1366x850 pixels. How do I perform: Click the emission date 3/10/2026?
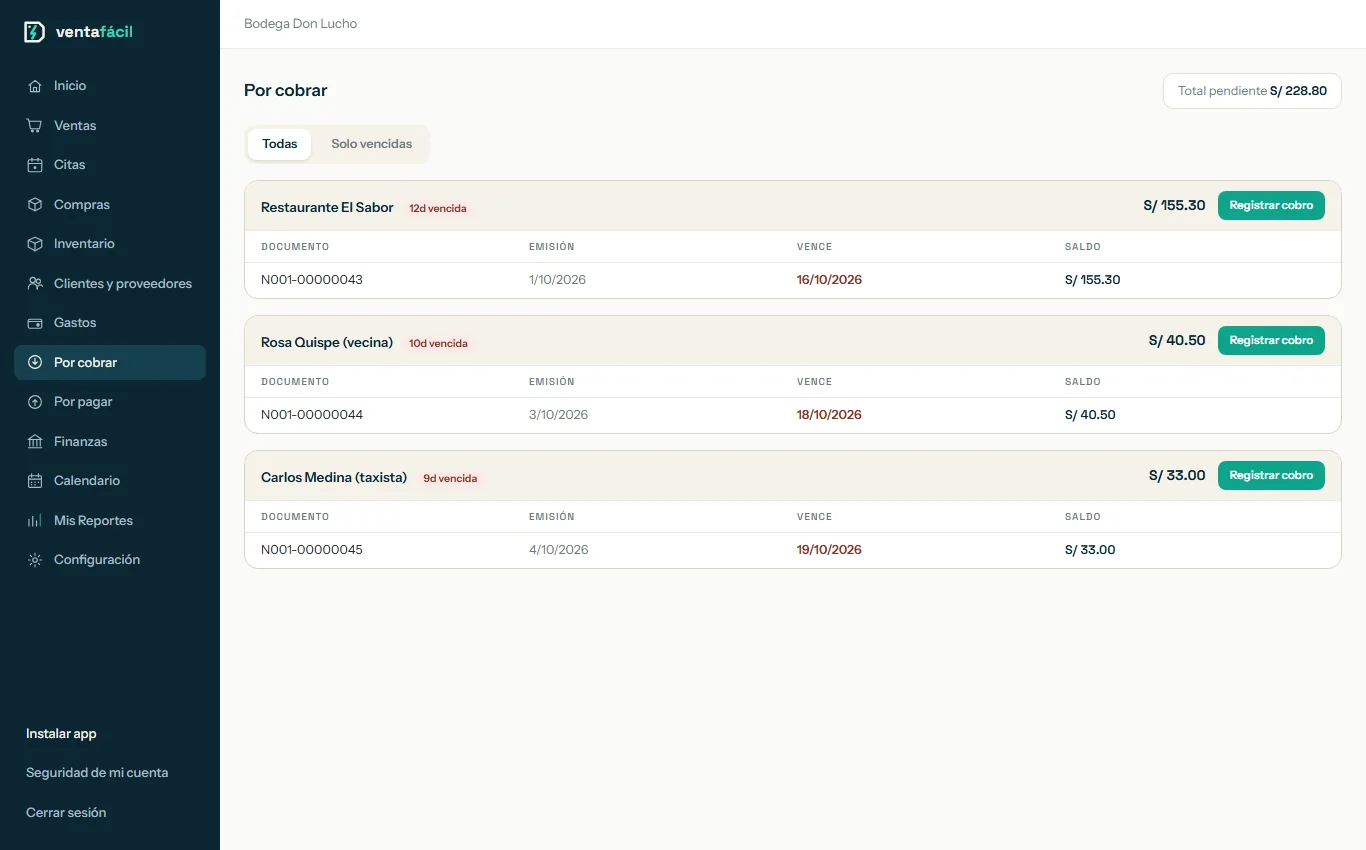558,415
